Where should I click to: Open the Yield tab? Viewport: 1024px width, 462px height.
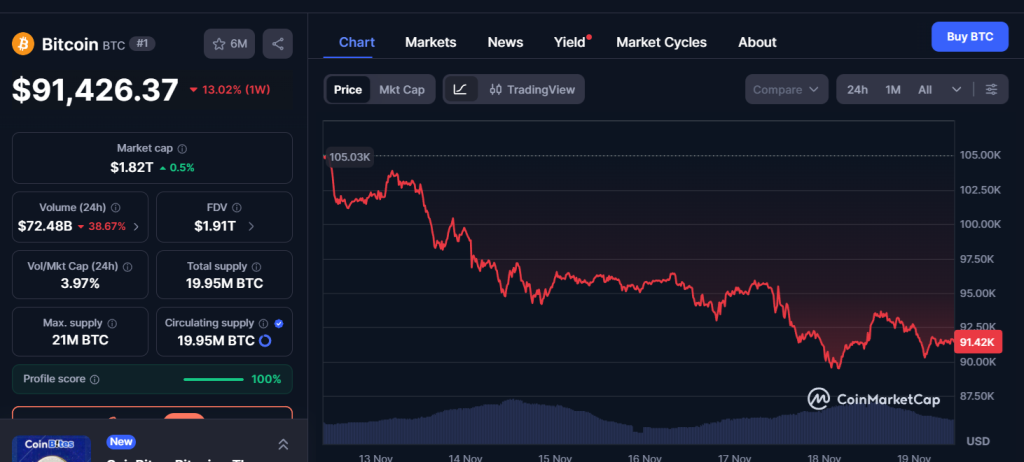click(x=569, y=42)
